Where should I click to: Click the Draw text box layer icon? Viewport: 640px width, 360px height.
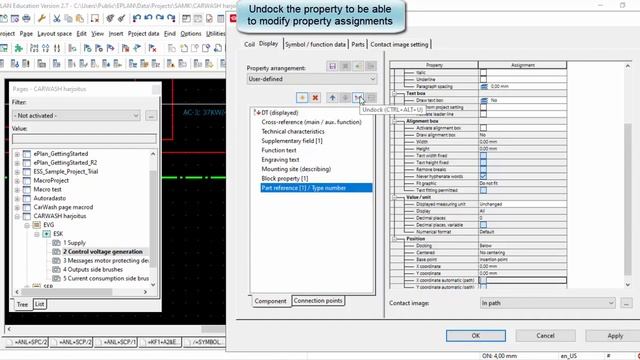pos(484,100)
